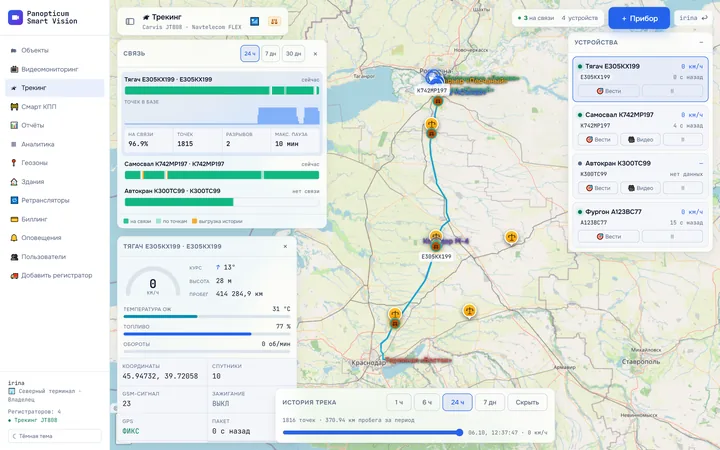
Task: Open 3 на связи / 4 устройств status
Action: (557, 18)
